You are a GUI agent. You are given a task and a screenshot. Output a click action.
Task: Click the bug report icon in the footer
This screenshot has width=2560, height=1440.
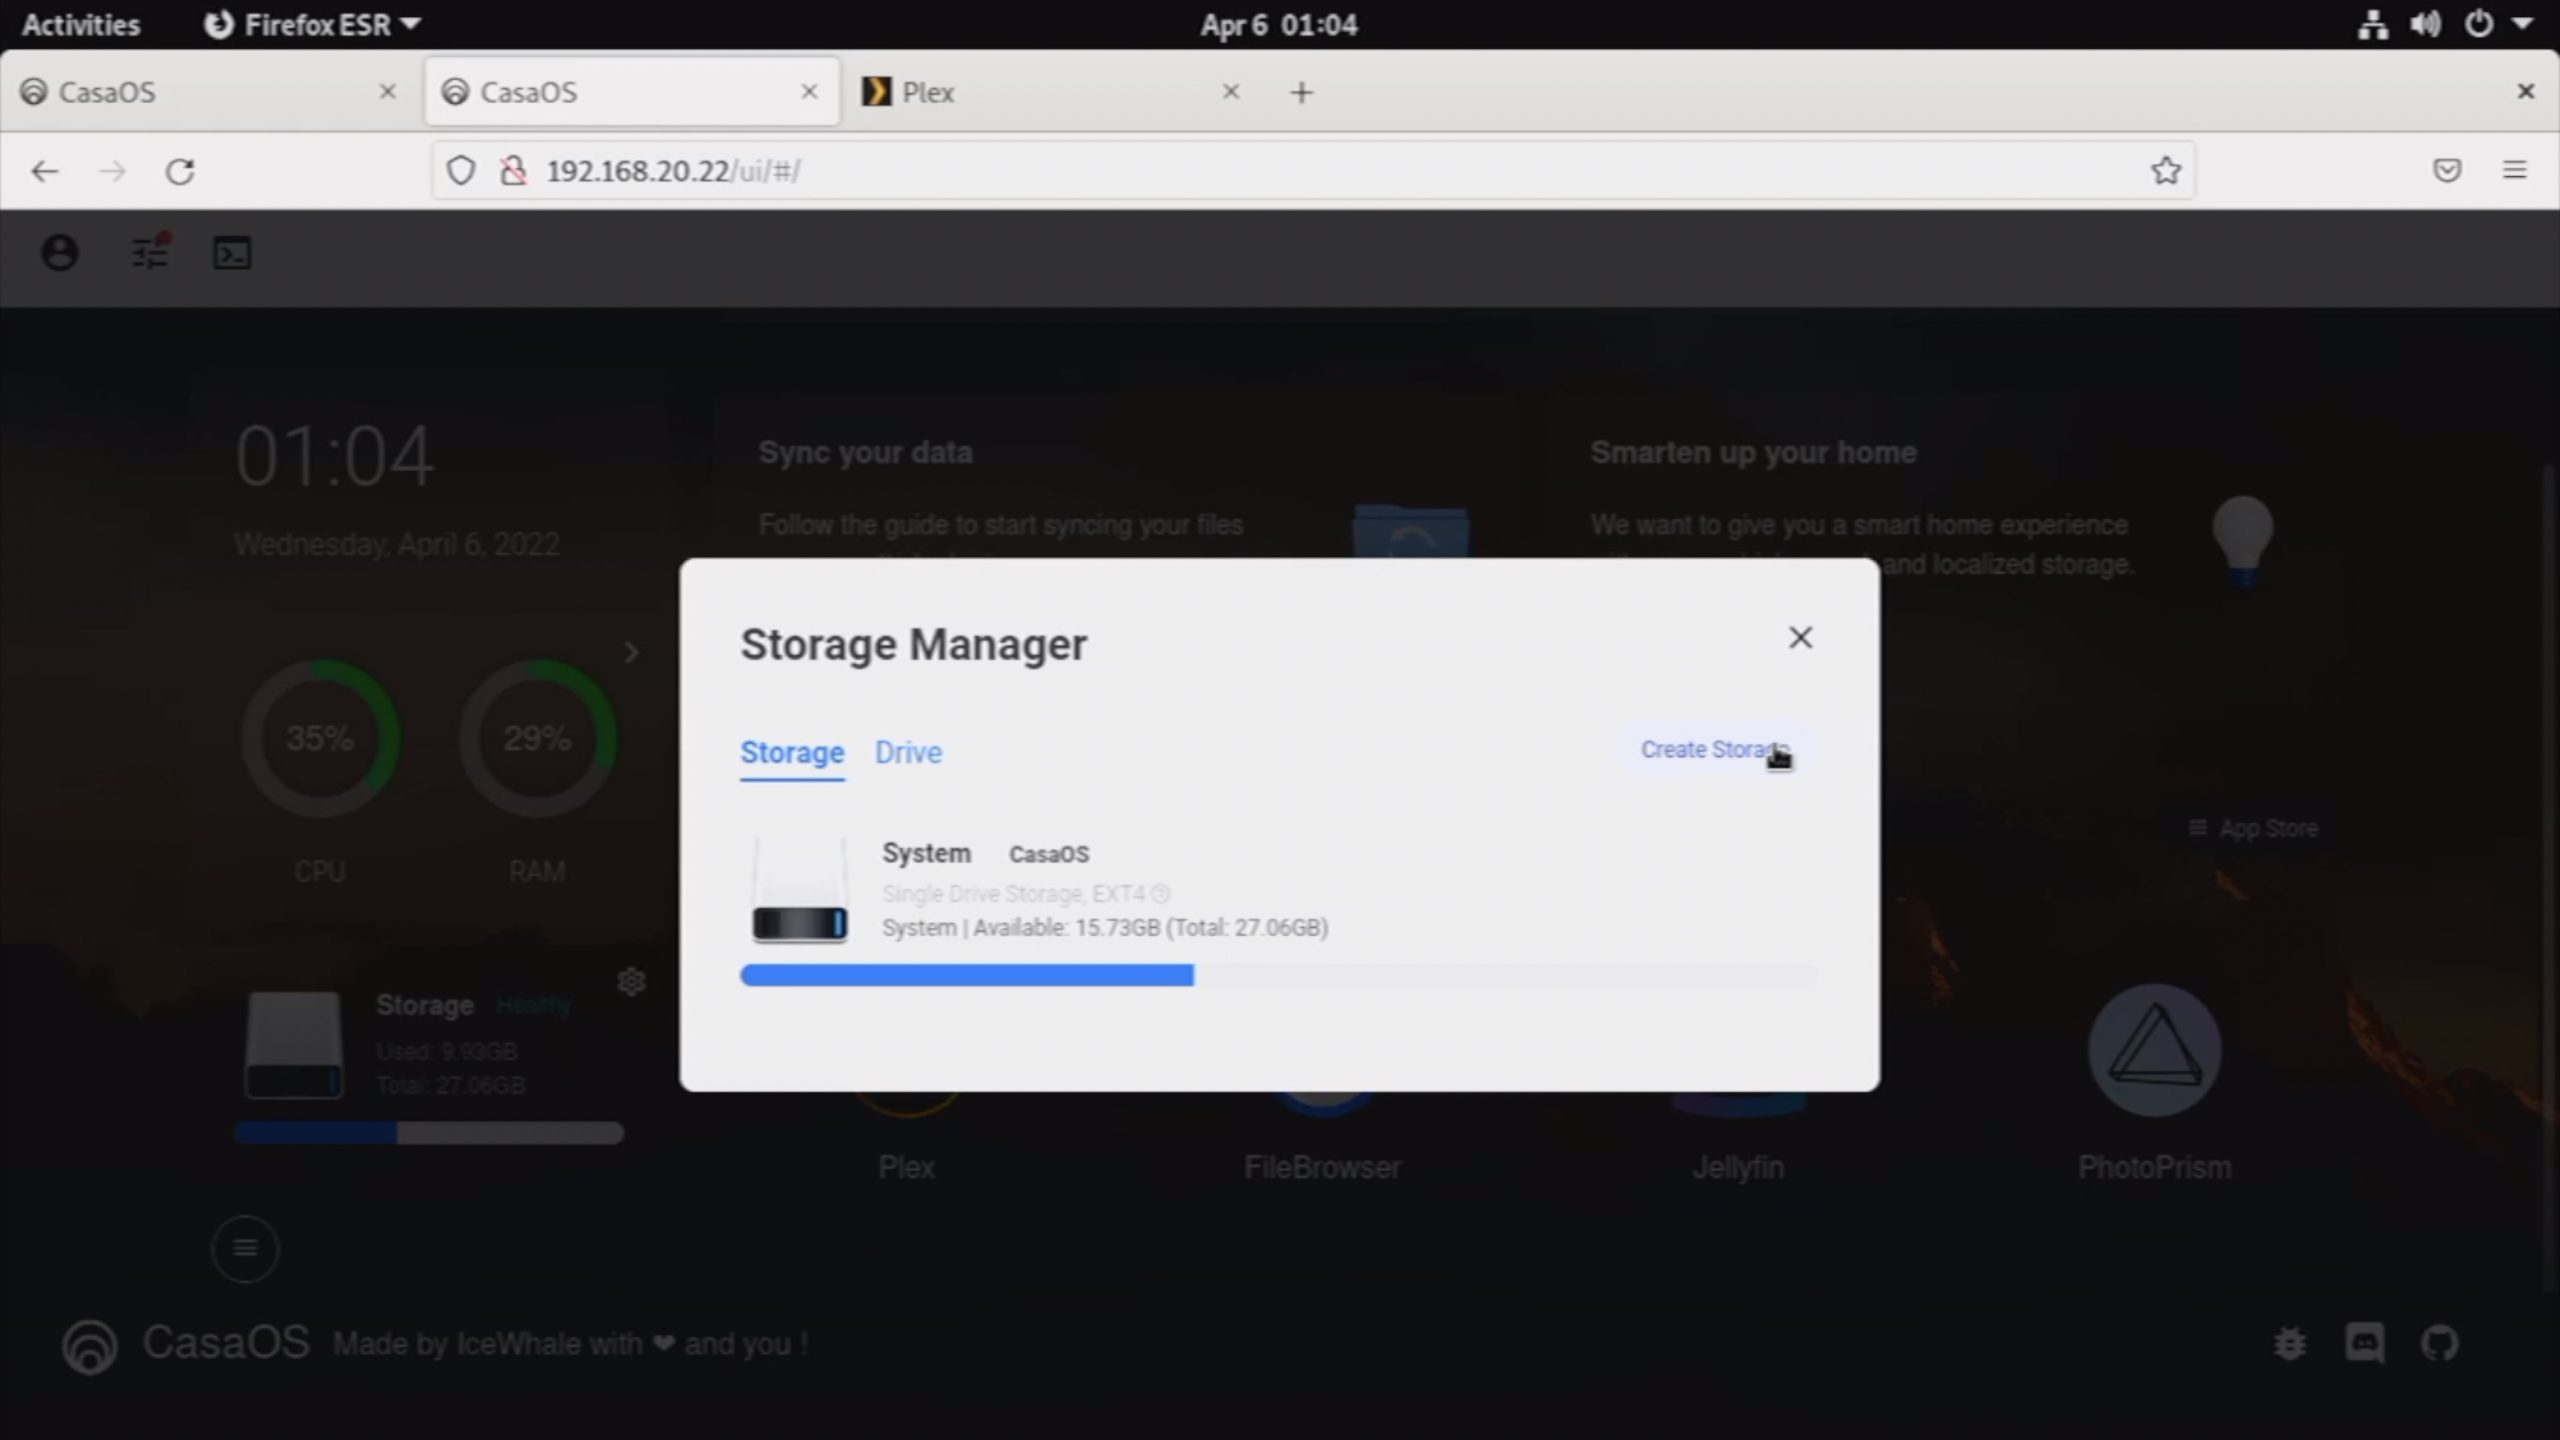2289,1343
